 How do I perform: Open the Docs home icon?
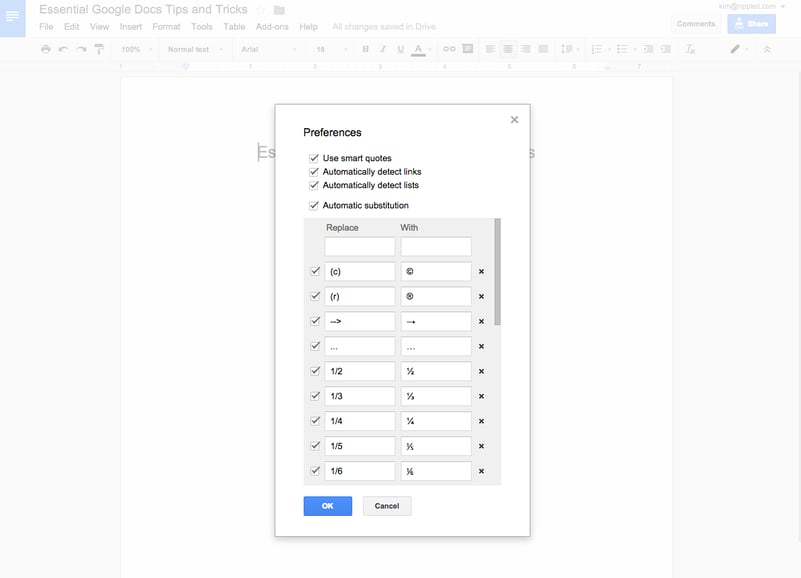(12, 16)
